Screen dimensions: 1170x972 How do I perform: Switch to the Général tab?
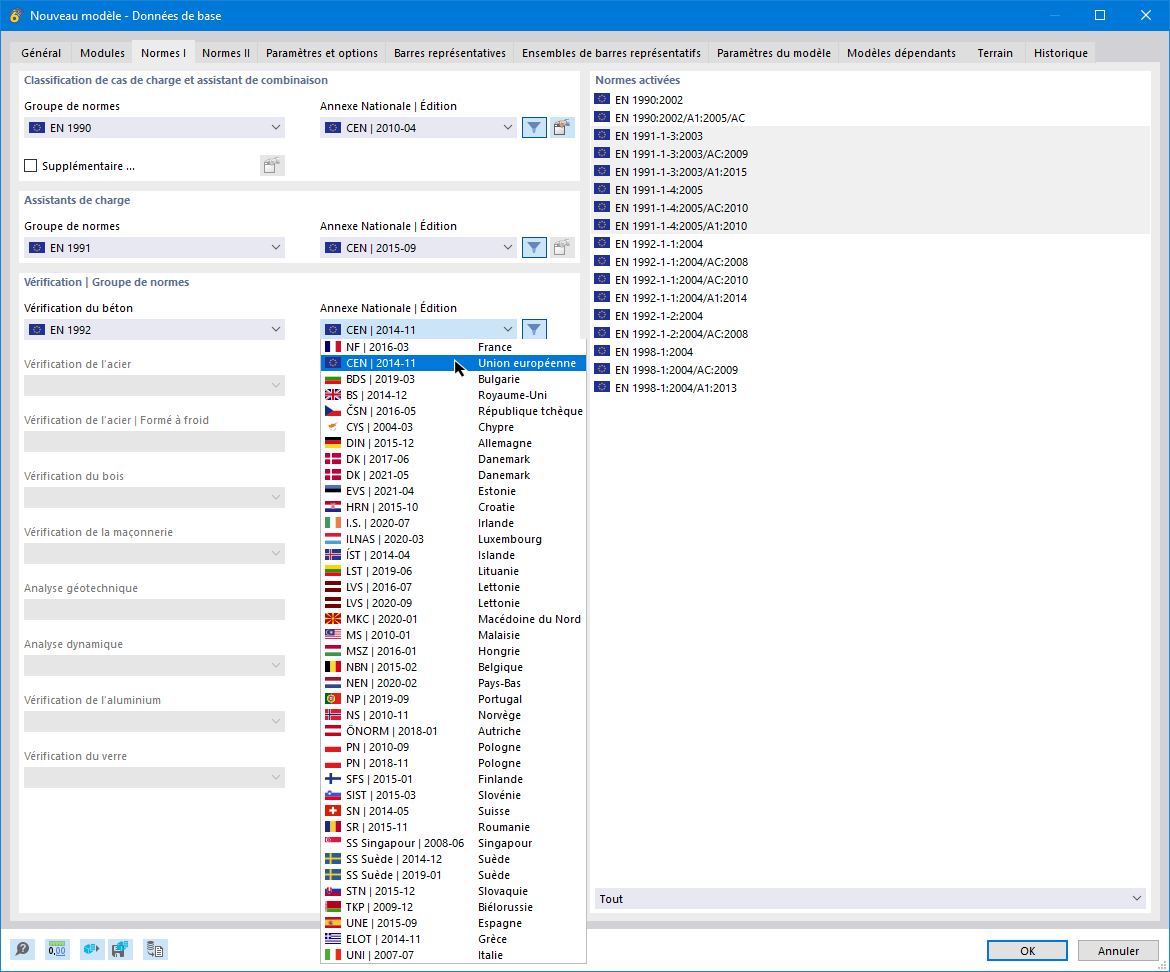41,53
